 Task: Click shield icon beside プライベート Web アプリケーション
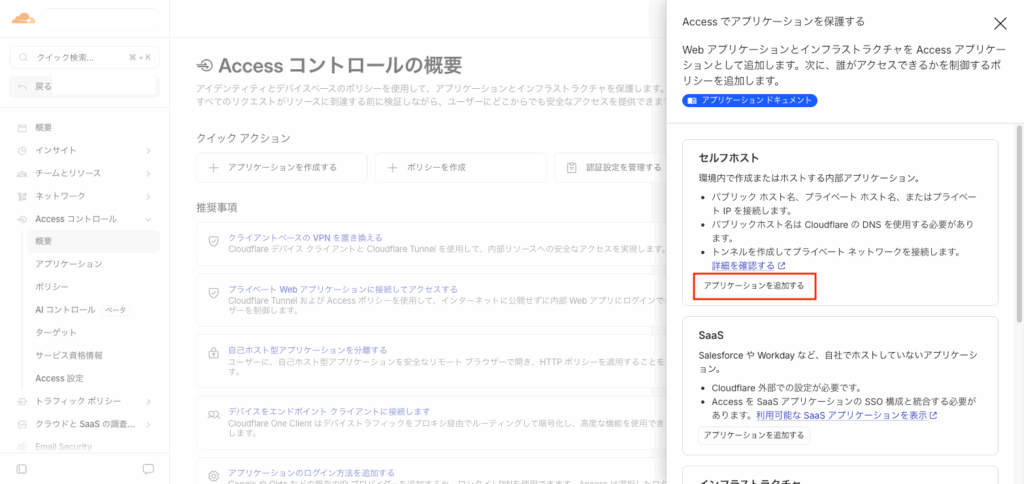point(213,293)
